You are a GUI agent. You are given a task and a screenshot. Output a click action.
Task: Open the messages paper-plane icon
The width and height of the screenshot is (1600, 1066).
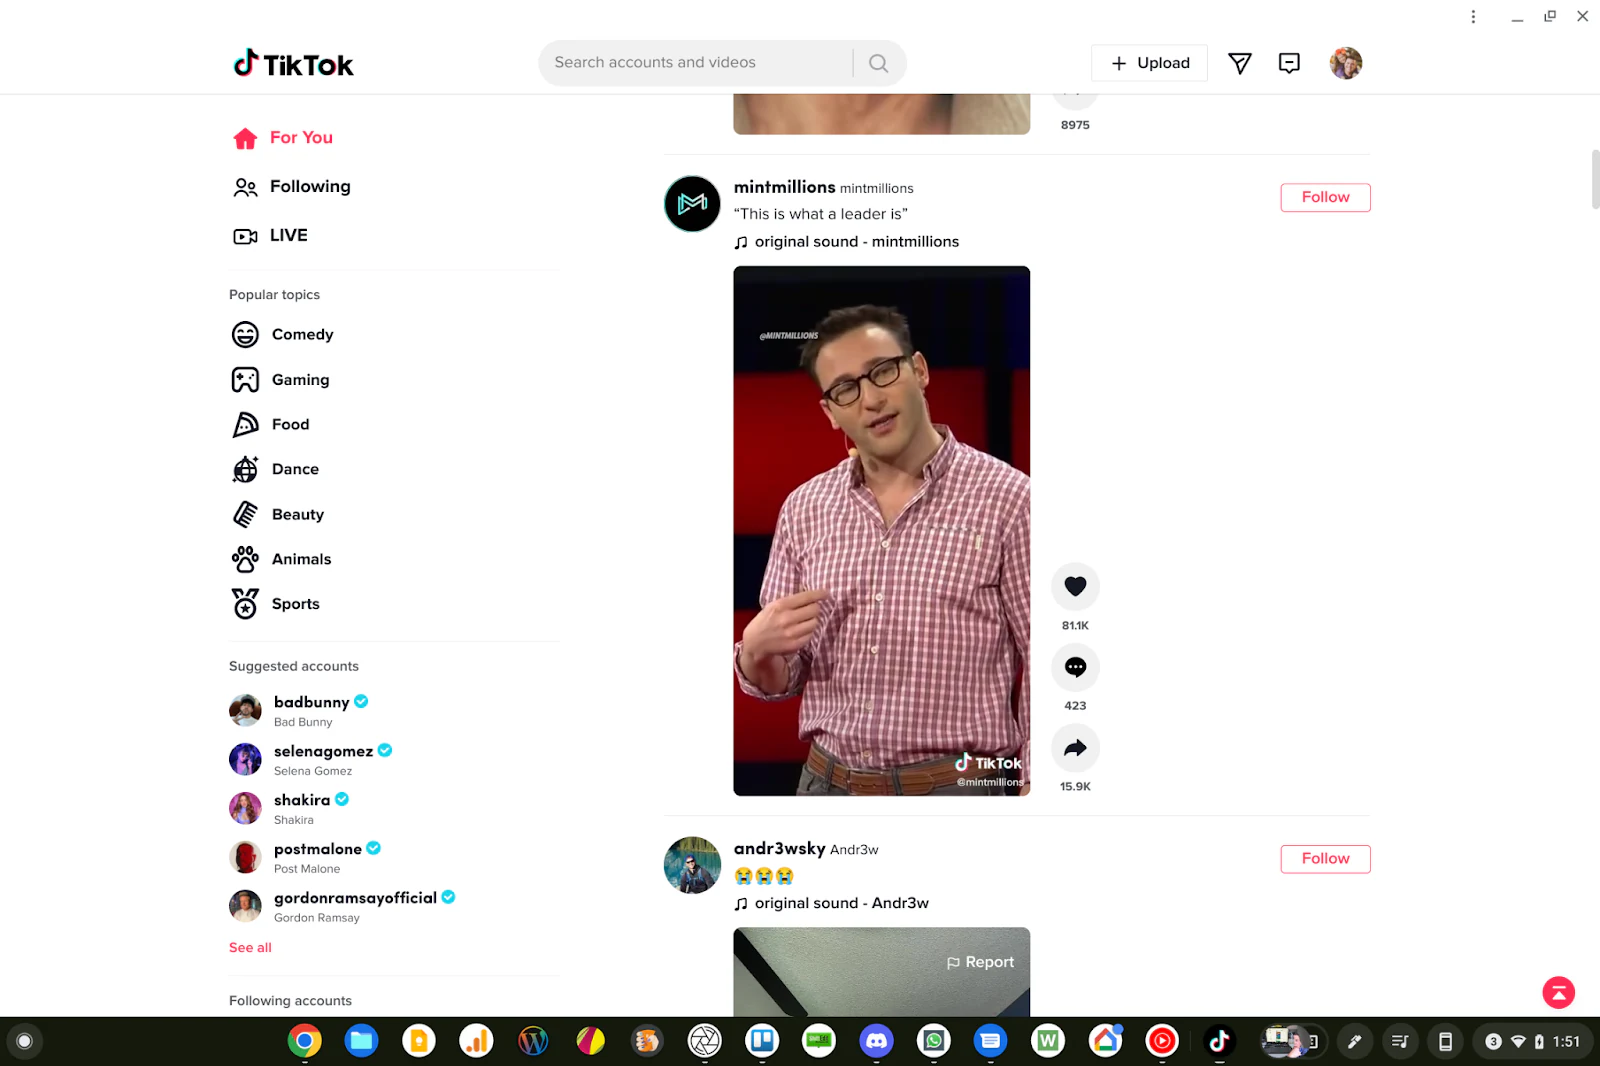pyautogui.click(x=1239, y=63)
